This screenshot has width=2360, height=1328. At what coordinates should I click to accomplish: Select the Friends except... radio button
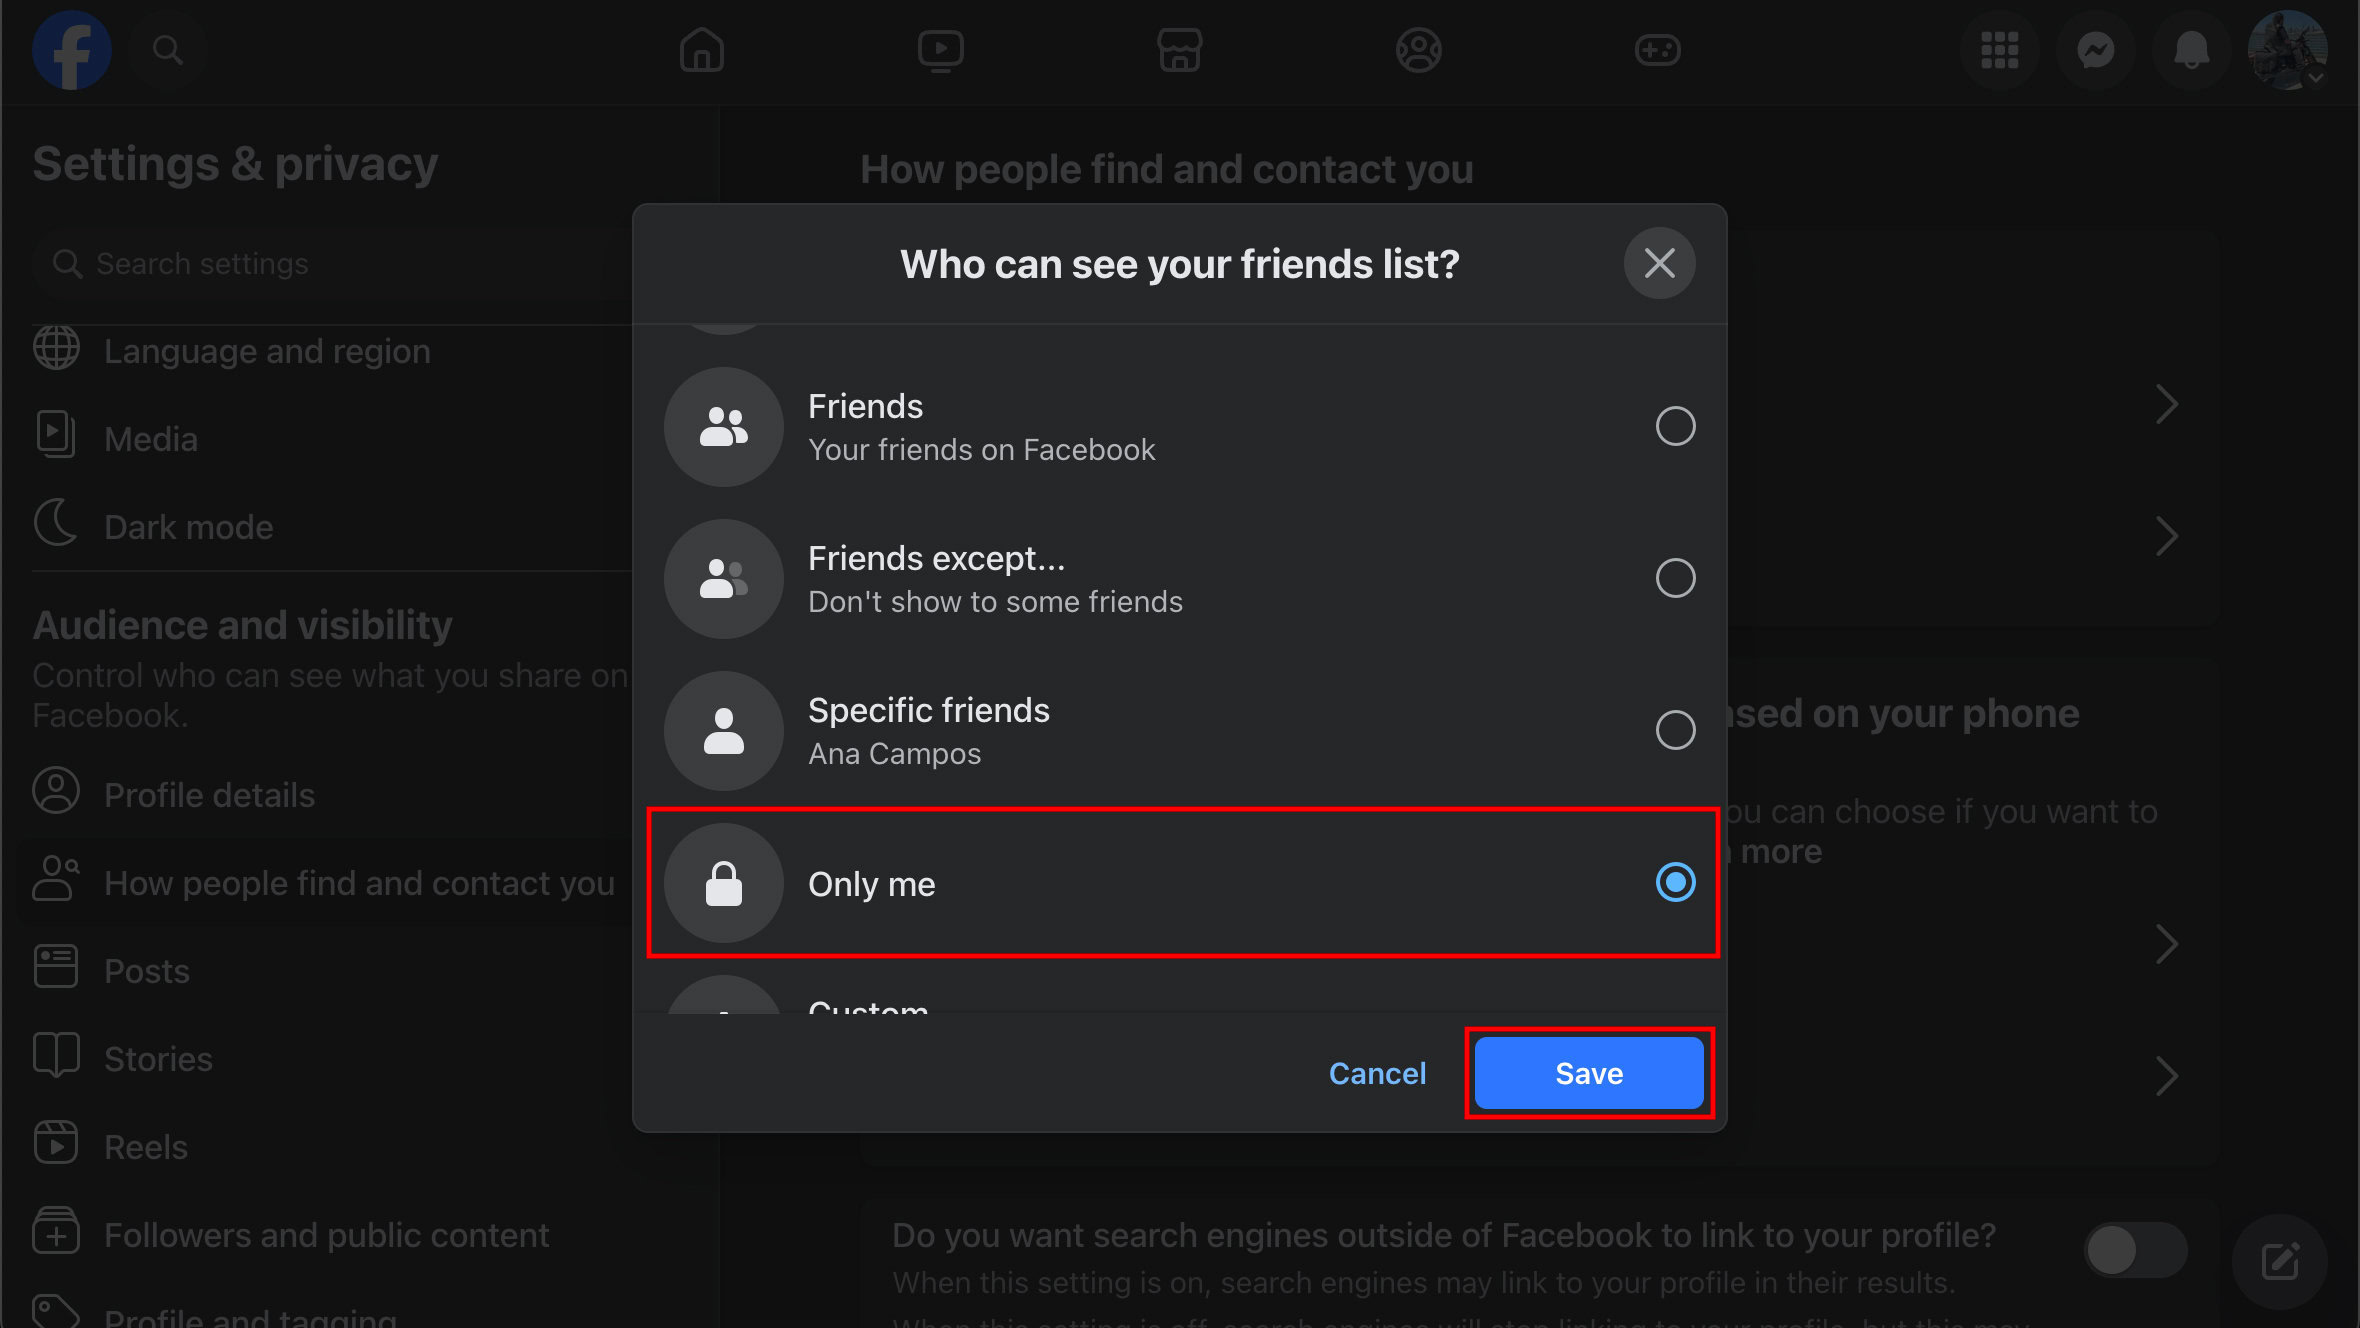click(1675, 579)
